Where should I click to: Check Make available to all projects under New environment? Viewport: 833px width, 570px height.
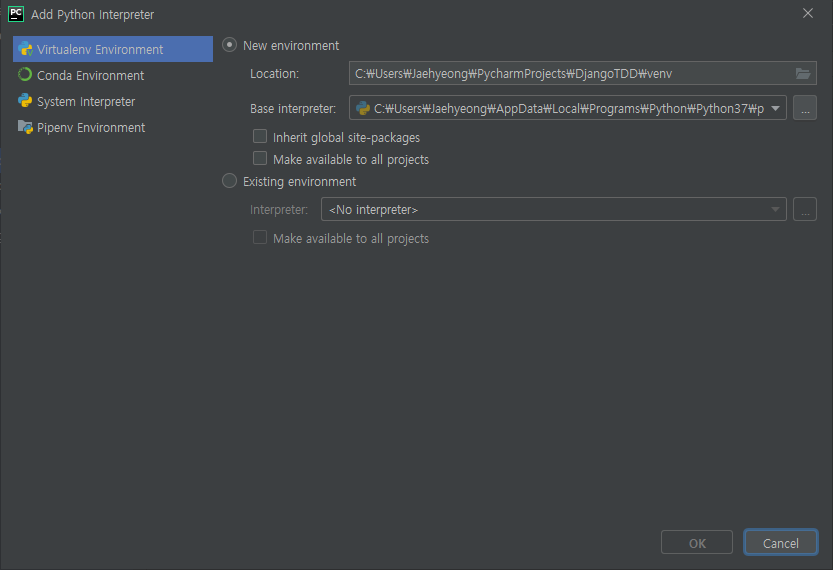260,159
